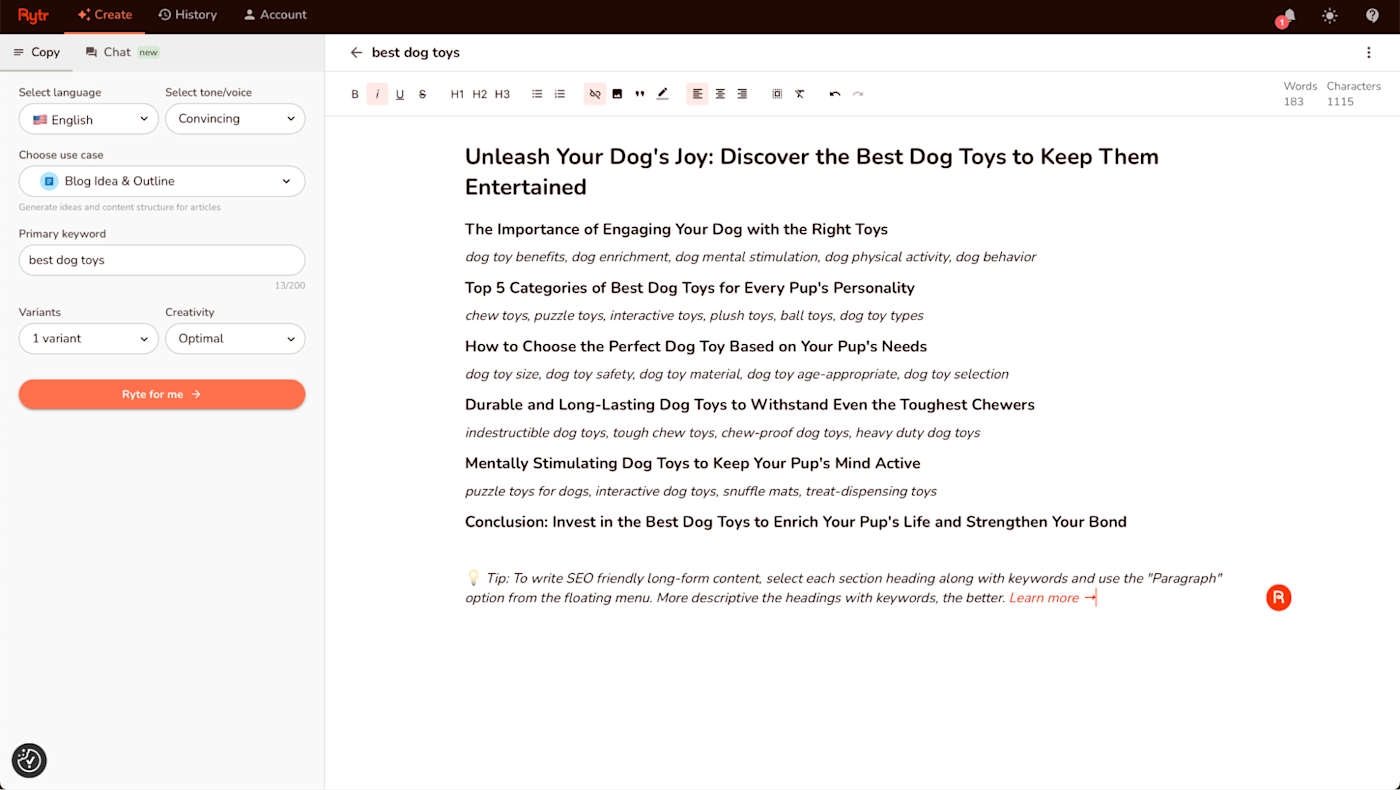This screenshot has height=790, width=1400.
Task: Click the Conclusion heading line
Action: tap(796, 522)
